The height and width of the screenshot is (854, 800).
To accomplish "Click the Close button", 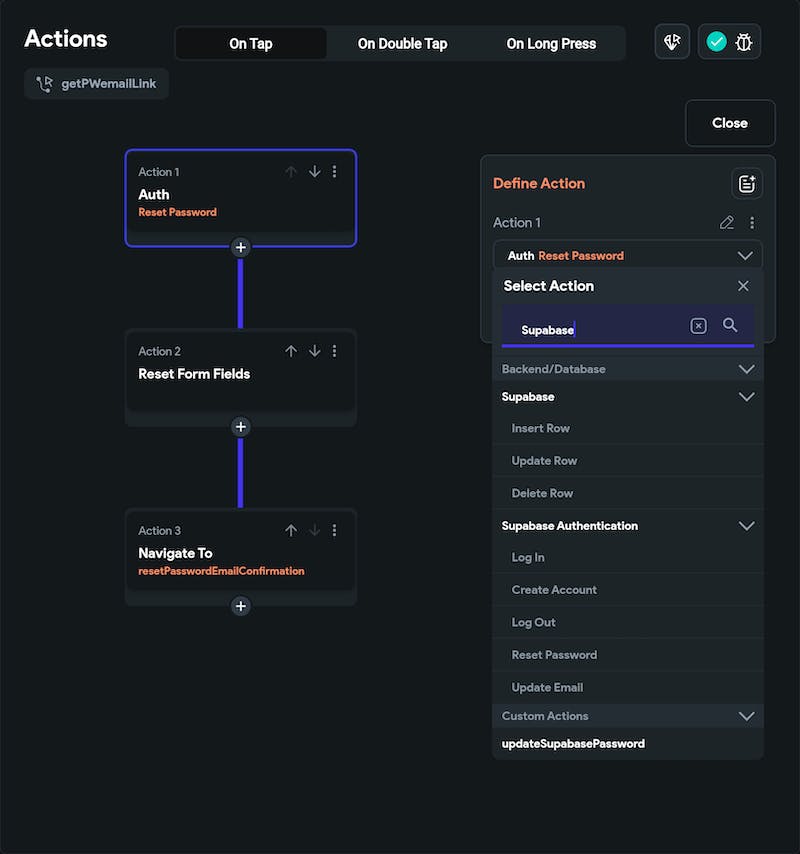I will (x=730, y=123).
